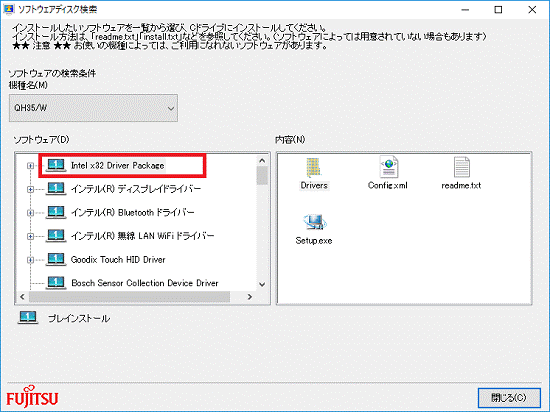This screenshot has width=550, height=412.
Task: Click the software list scroll down arrow
Action: pos(262,284)
